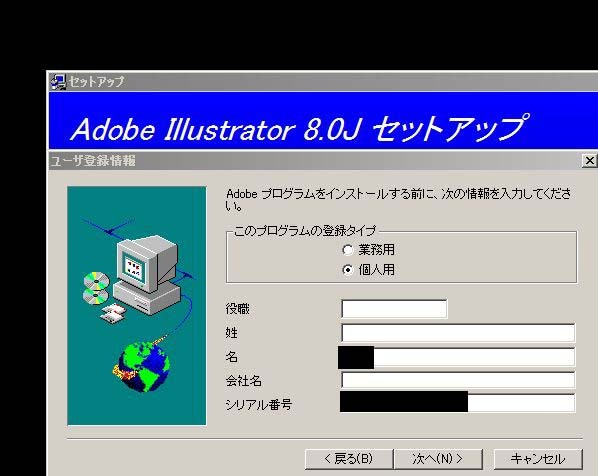Focus the シリアル番号 input field
This screenshot has height=476, width=598.
click(457, 402)
